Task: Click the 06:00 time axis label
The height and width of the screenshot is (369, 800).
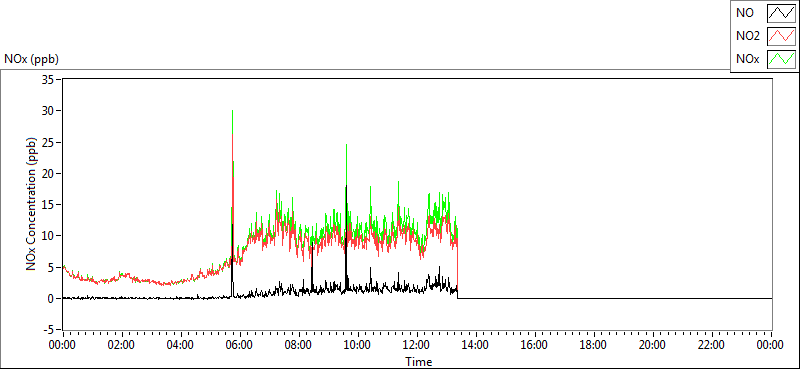Action: coord(240,345)
